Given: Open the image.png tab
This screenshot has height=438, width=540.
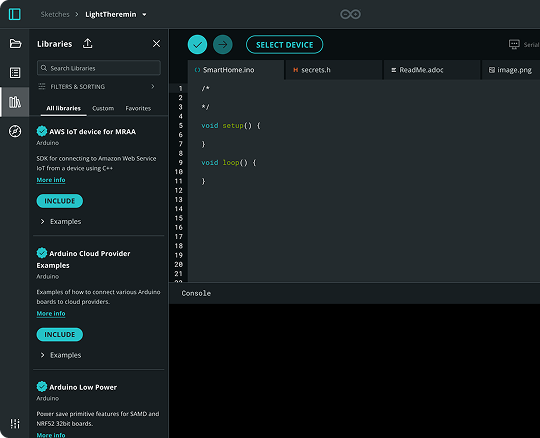Looking at the screenshot, I should coord(511,70).
